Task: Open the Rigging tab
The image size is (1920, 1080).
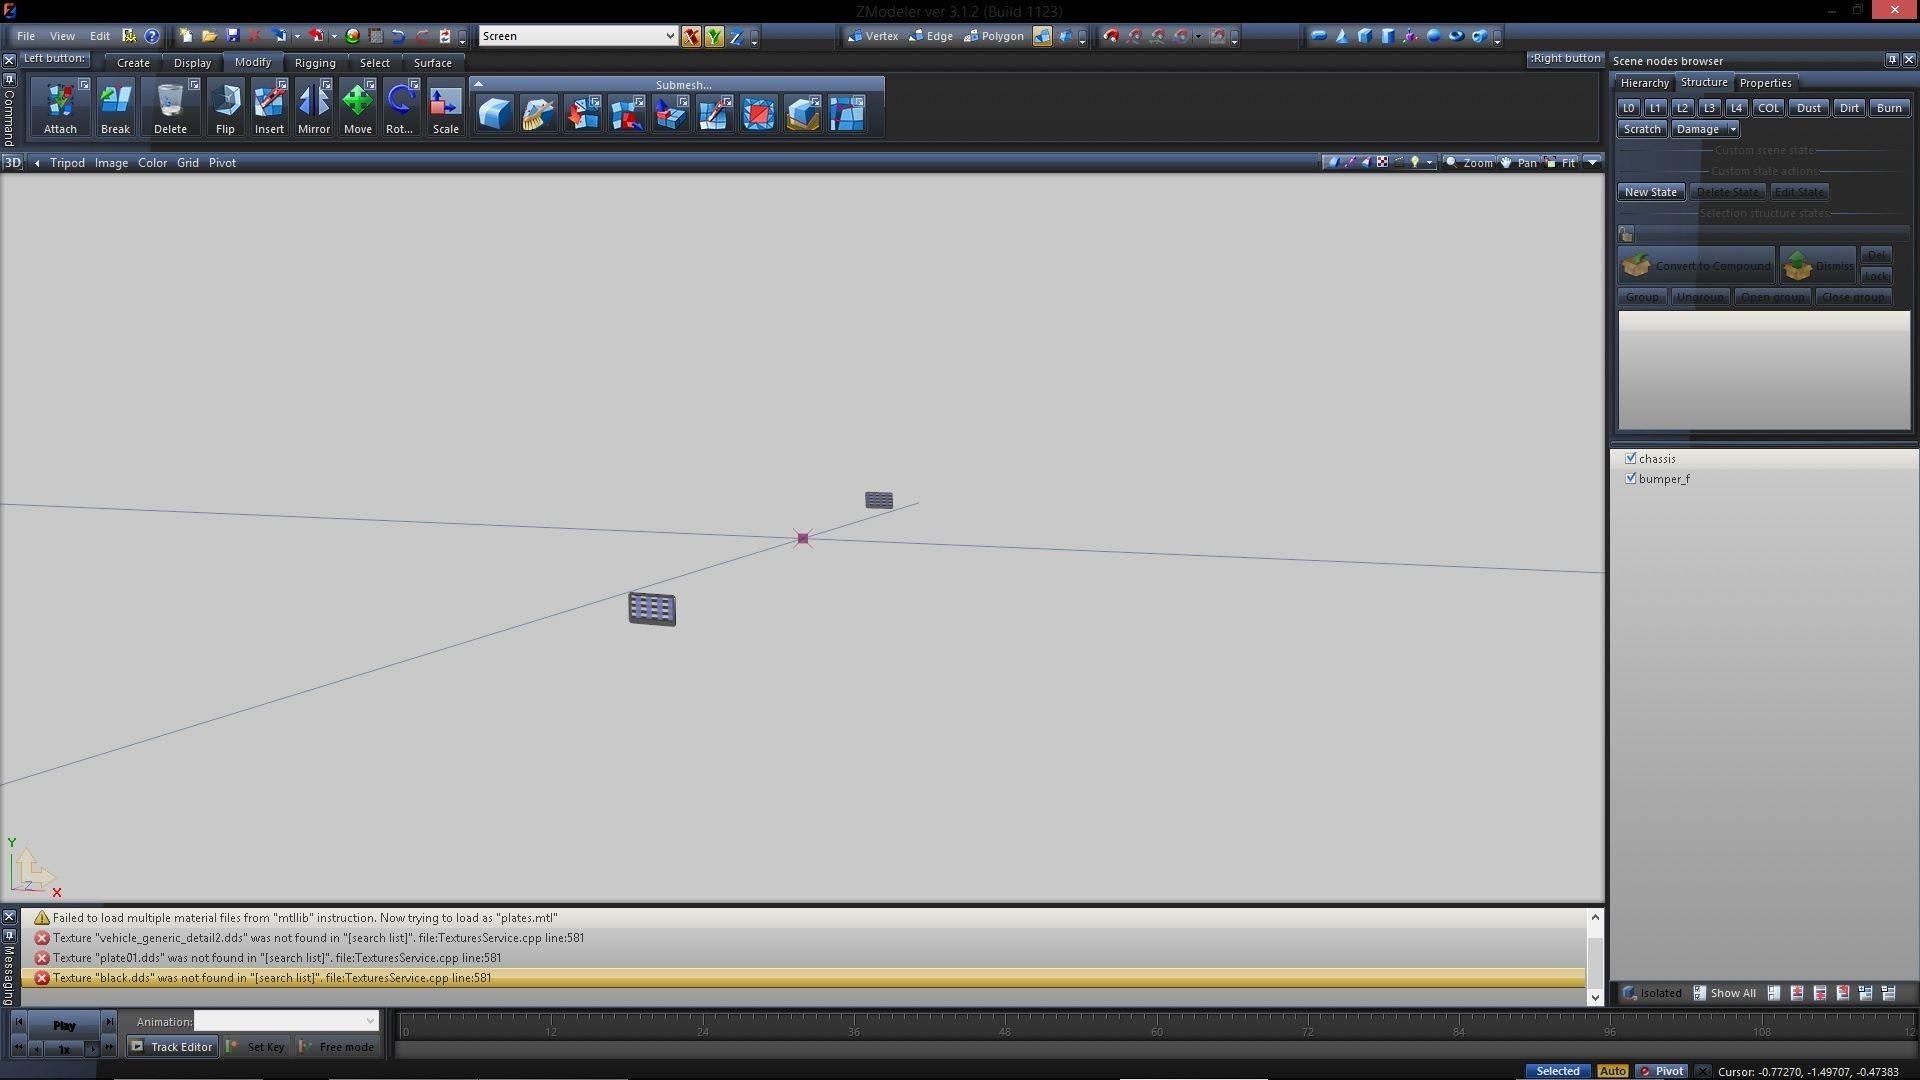Action: coord(315,63)
